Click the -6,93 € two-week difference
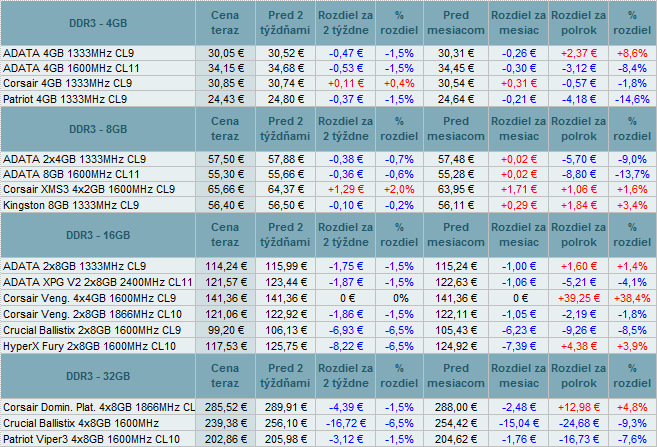Screen dimensions: 657x447 (346, 330)
